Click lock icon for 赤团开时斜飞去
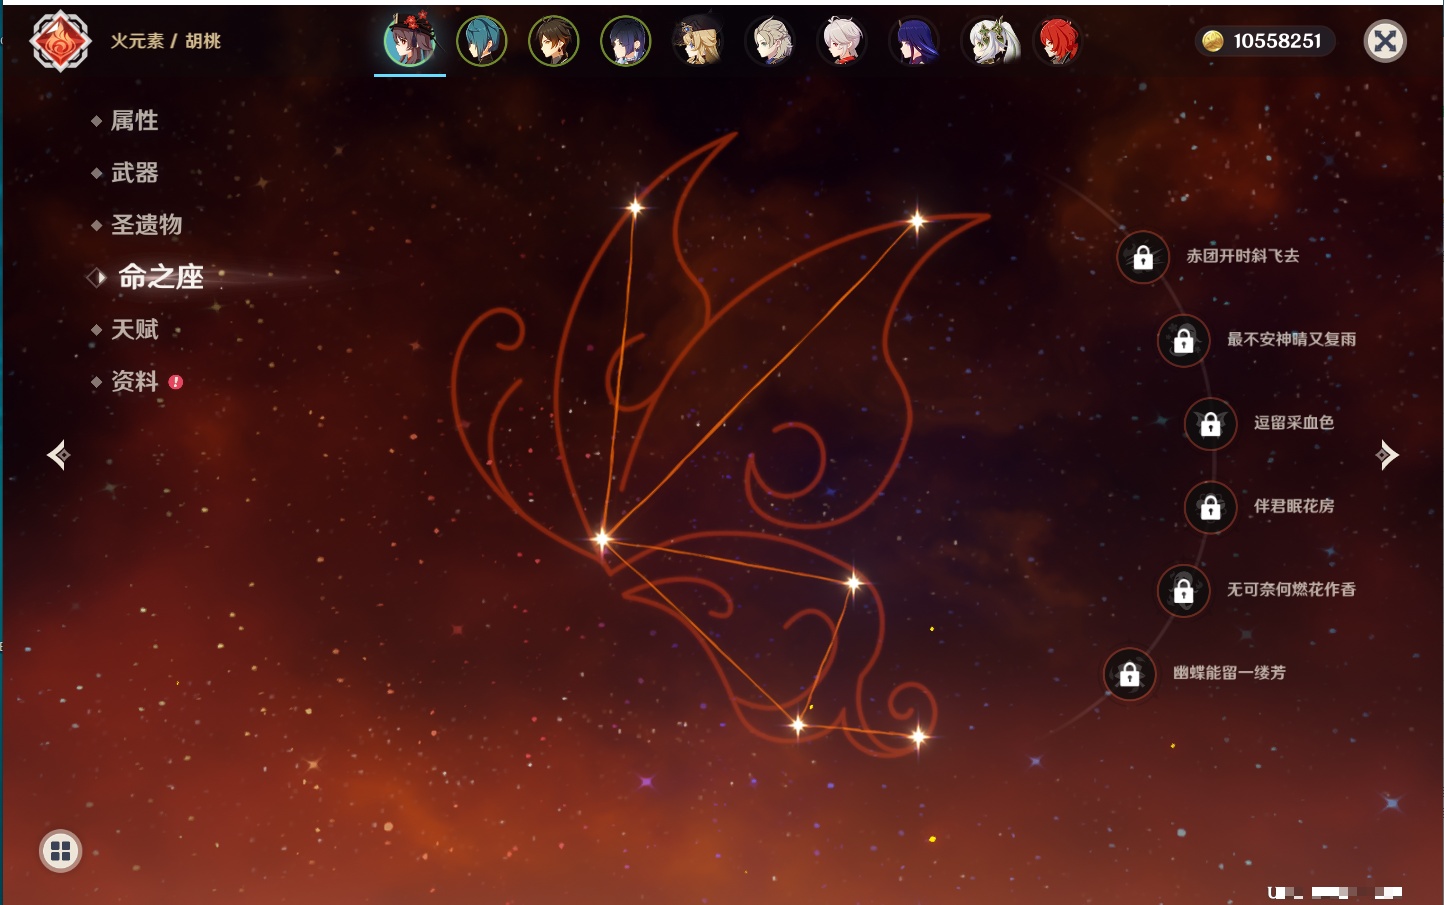1444x905 pixels. pos(1143,257)
